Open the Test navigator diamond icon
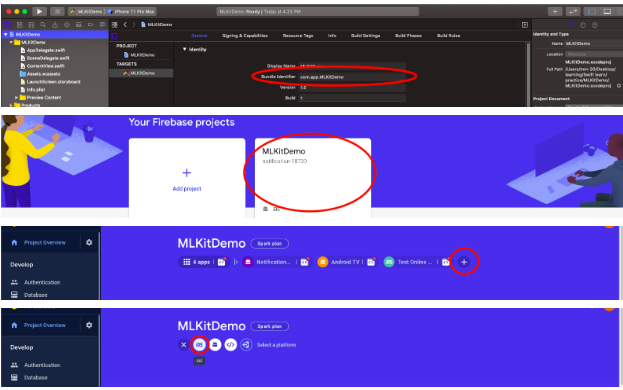 (x=67, y=25)
